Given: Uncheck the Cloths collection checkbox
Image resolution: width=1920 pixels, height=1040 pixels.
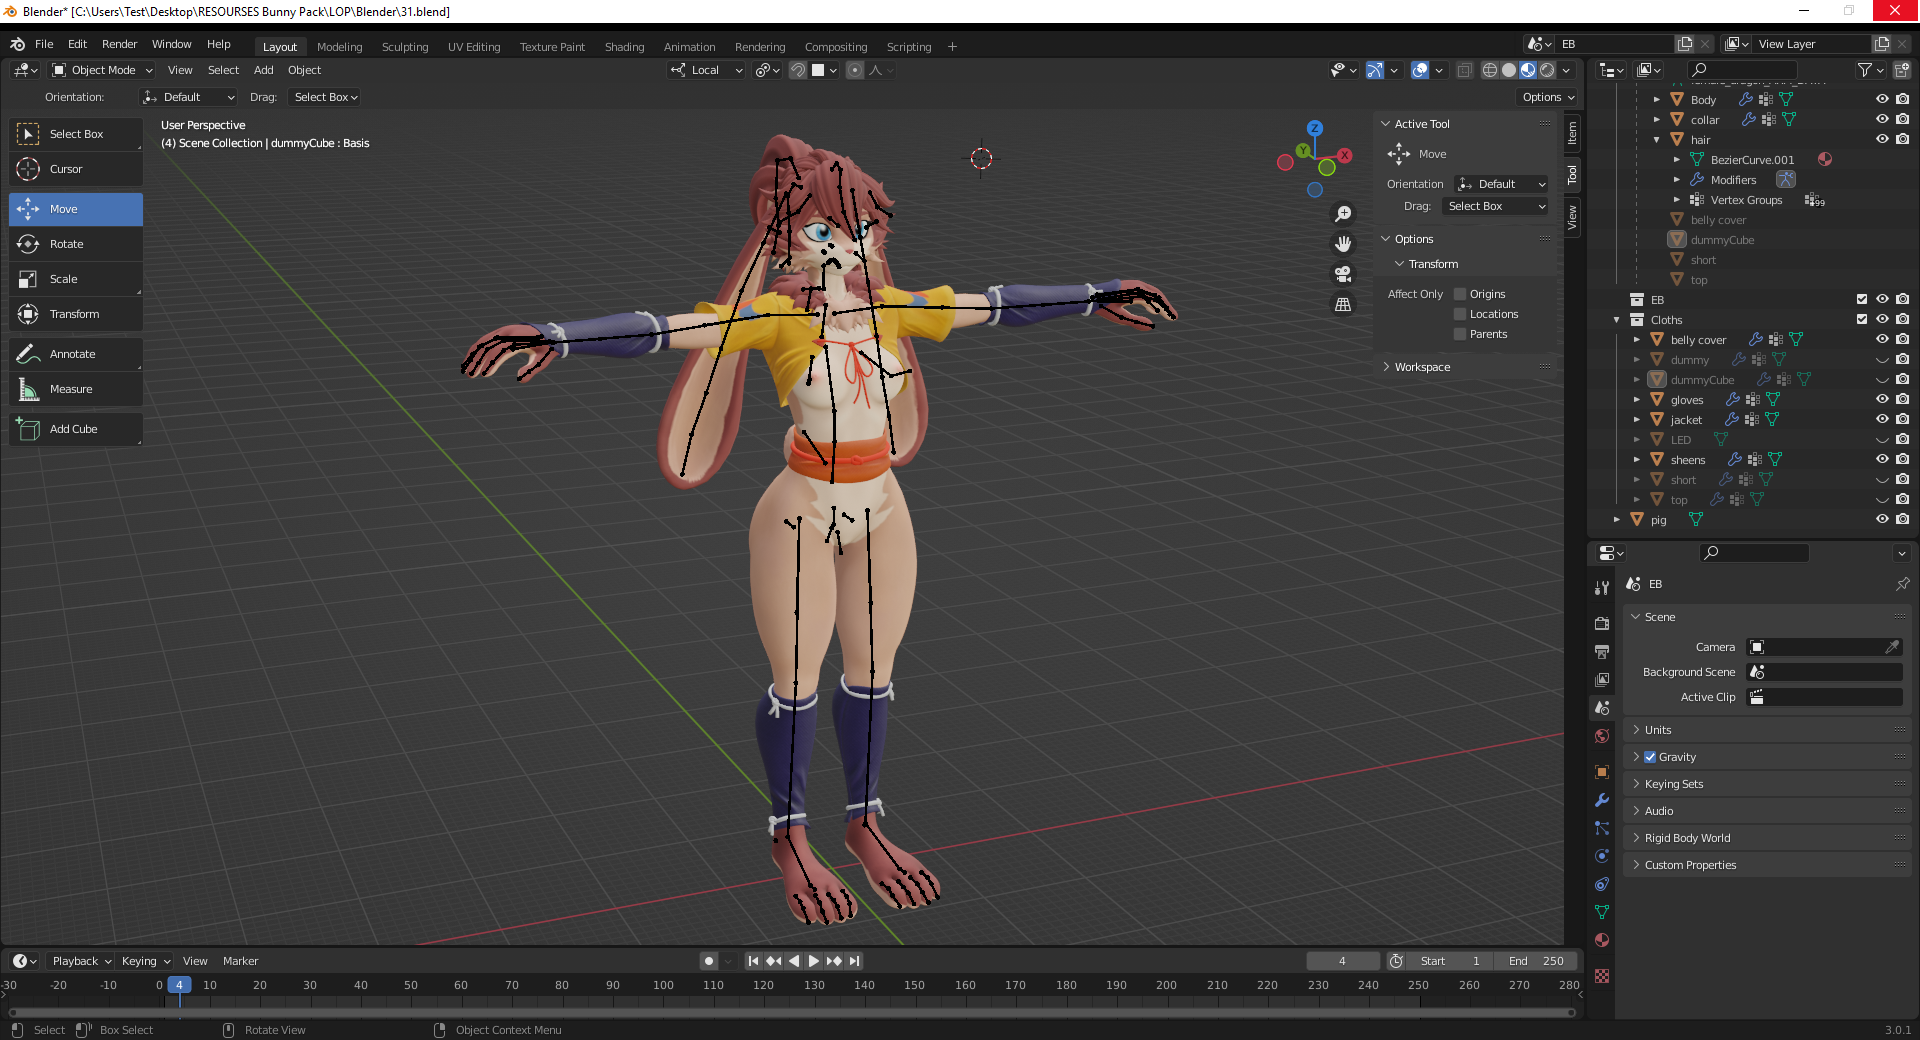Looking at the screenshot, I should point(1862,319).
